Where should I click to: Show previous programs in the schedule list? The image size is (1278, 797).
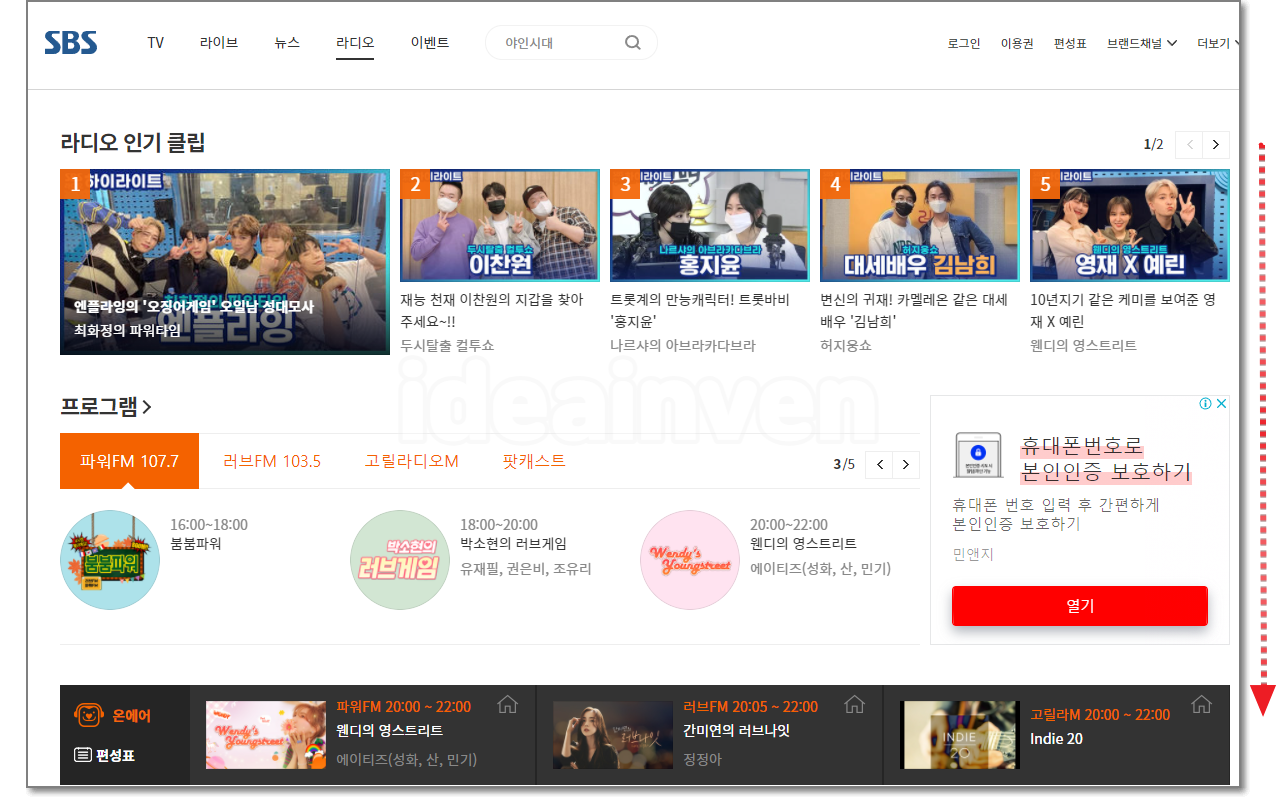pyautogui.click(x=879, y=464)
